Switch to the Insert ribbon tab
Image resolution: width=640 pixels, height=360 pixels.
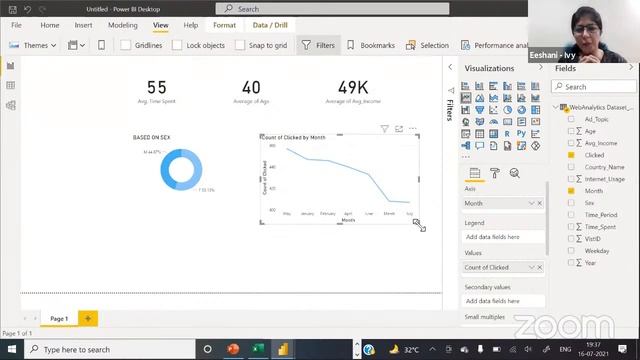tap(83, 25)
